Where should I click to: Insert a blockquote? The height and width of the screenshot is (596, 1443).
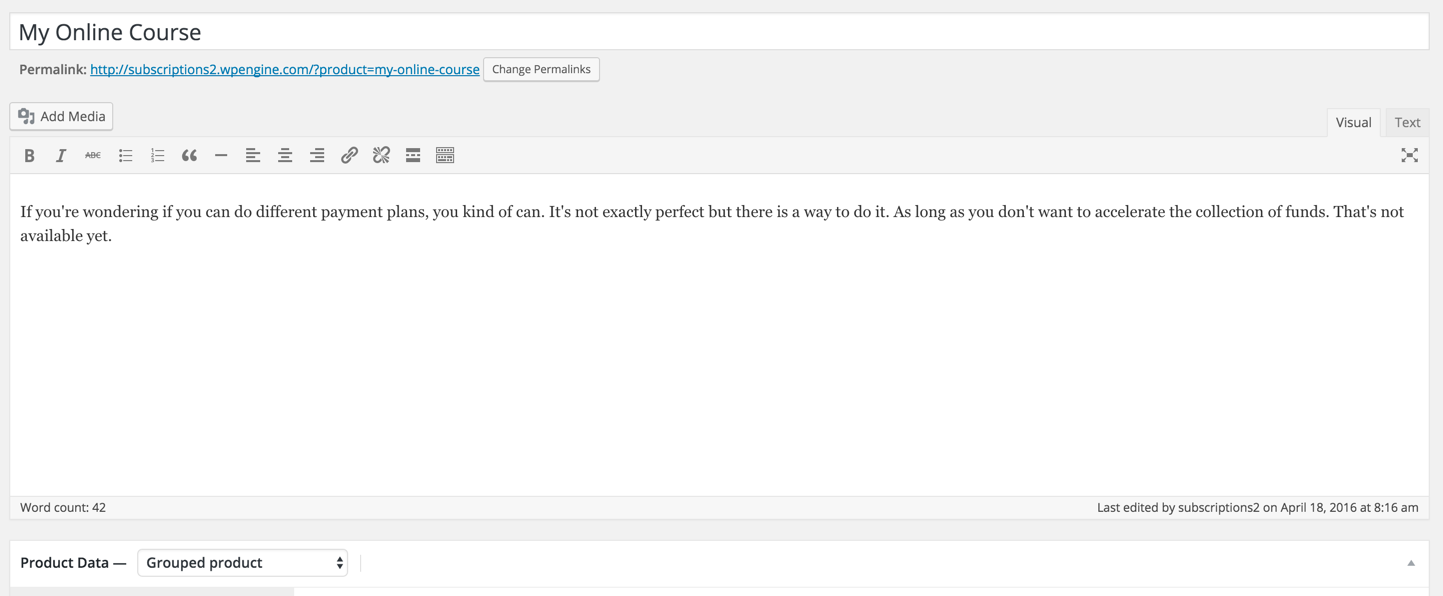pyautogui.click(x=189, y=156)
